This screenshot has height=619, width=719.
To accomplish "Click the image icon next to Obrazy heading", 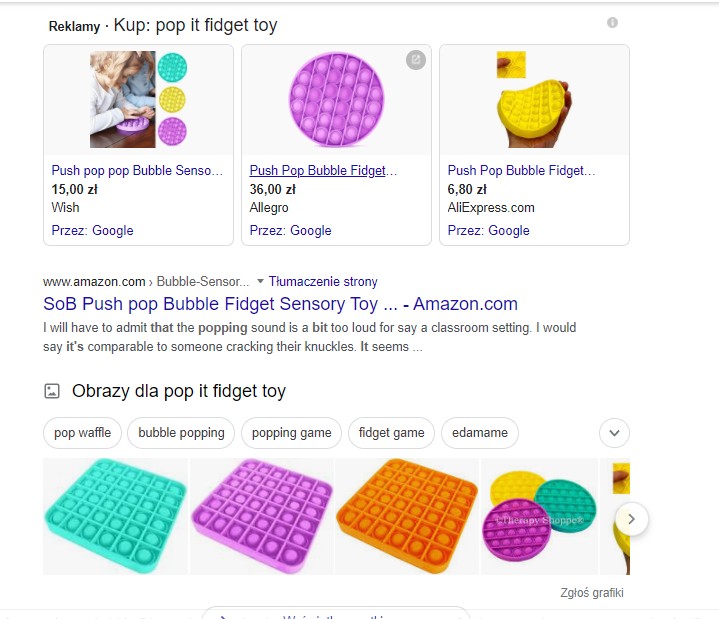I will 52,391.
